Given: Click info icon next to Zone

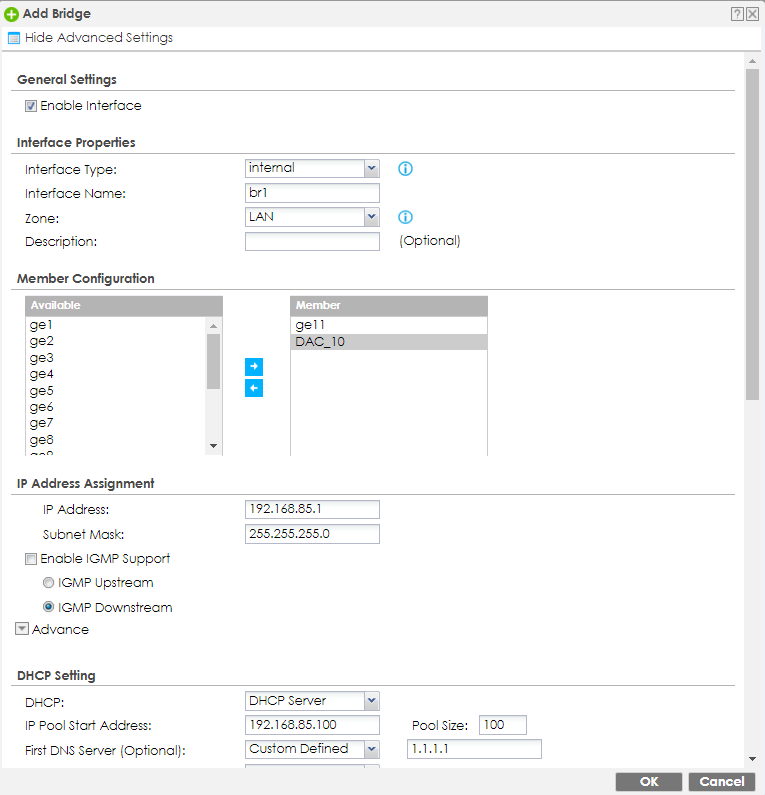Looking at the screenshot, I should (x=405, y=217).
